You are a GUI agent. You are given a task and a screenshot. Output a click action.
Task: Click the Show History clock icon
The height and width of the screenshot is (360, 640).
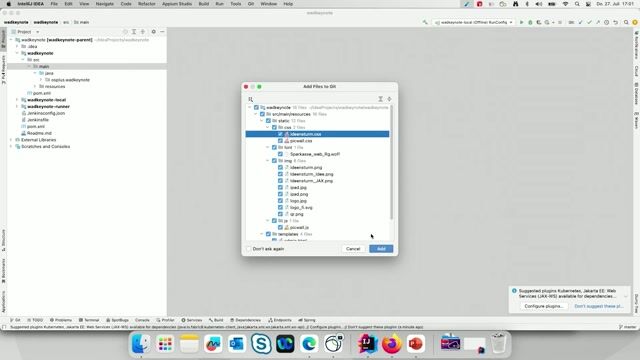[607, 22]
